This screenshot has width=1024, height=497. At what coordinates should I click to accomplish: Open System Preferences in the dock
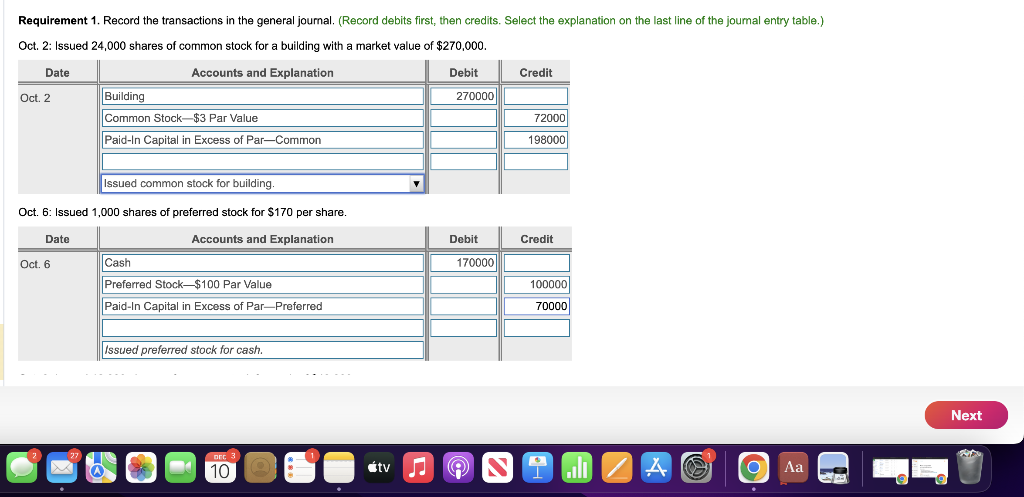pyautogui.click(x=696, y=468)
